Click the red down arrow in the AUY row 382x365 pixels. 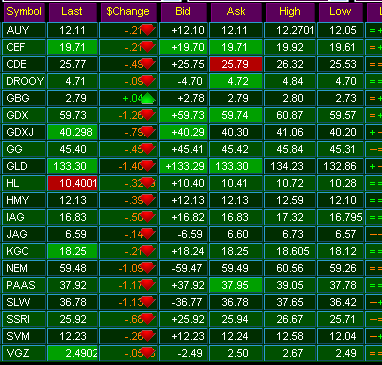(x=147, y=30)
